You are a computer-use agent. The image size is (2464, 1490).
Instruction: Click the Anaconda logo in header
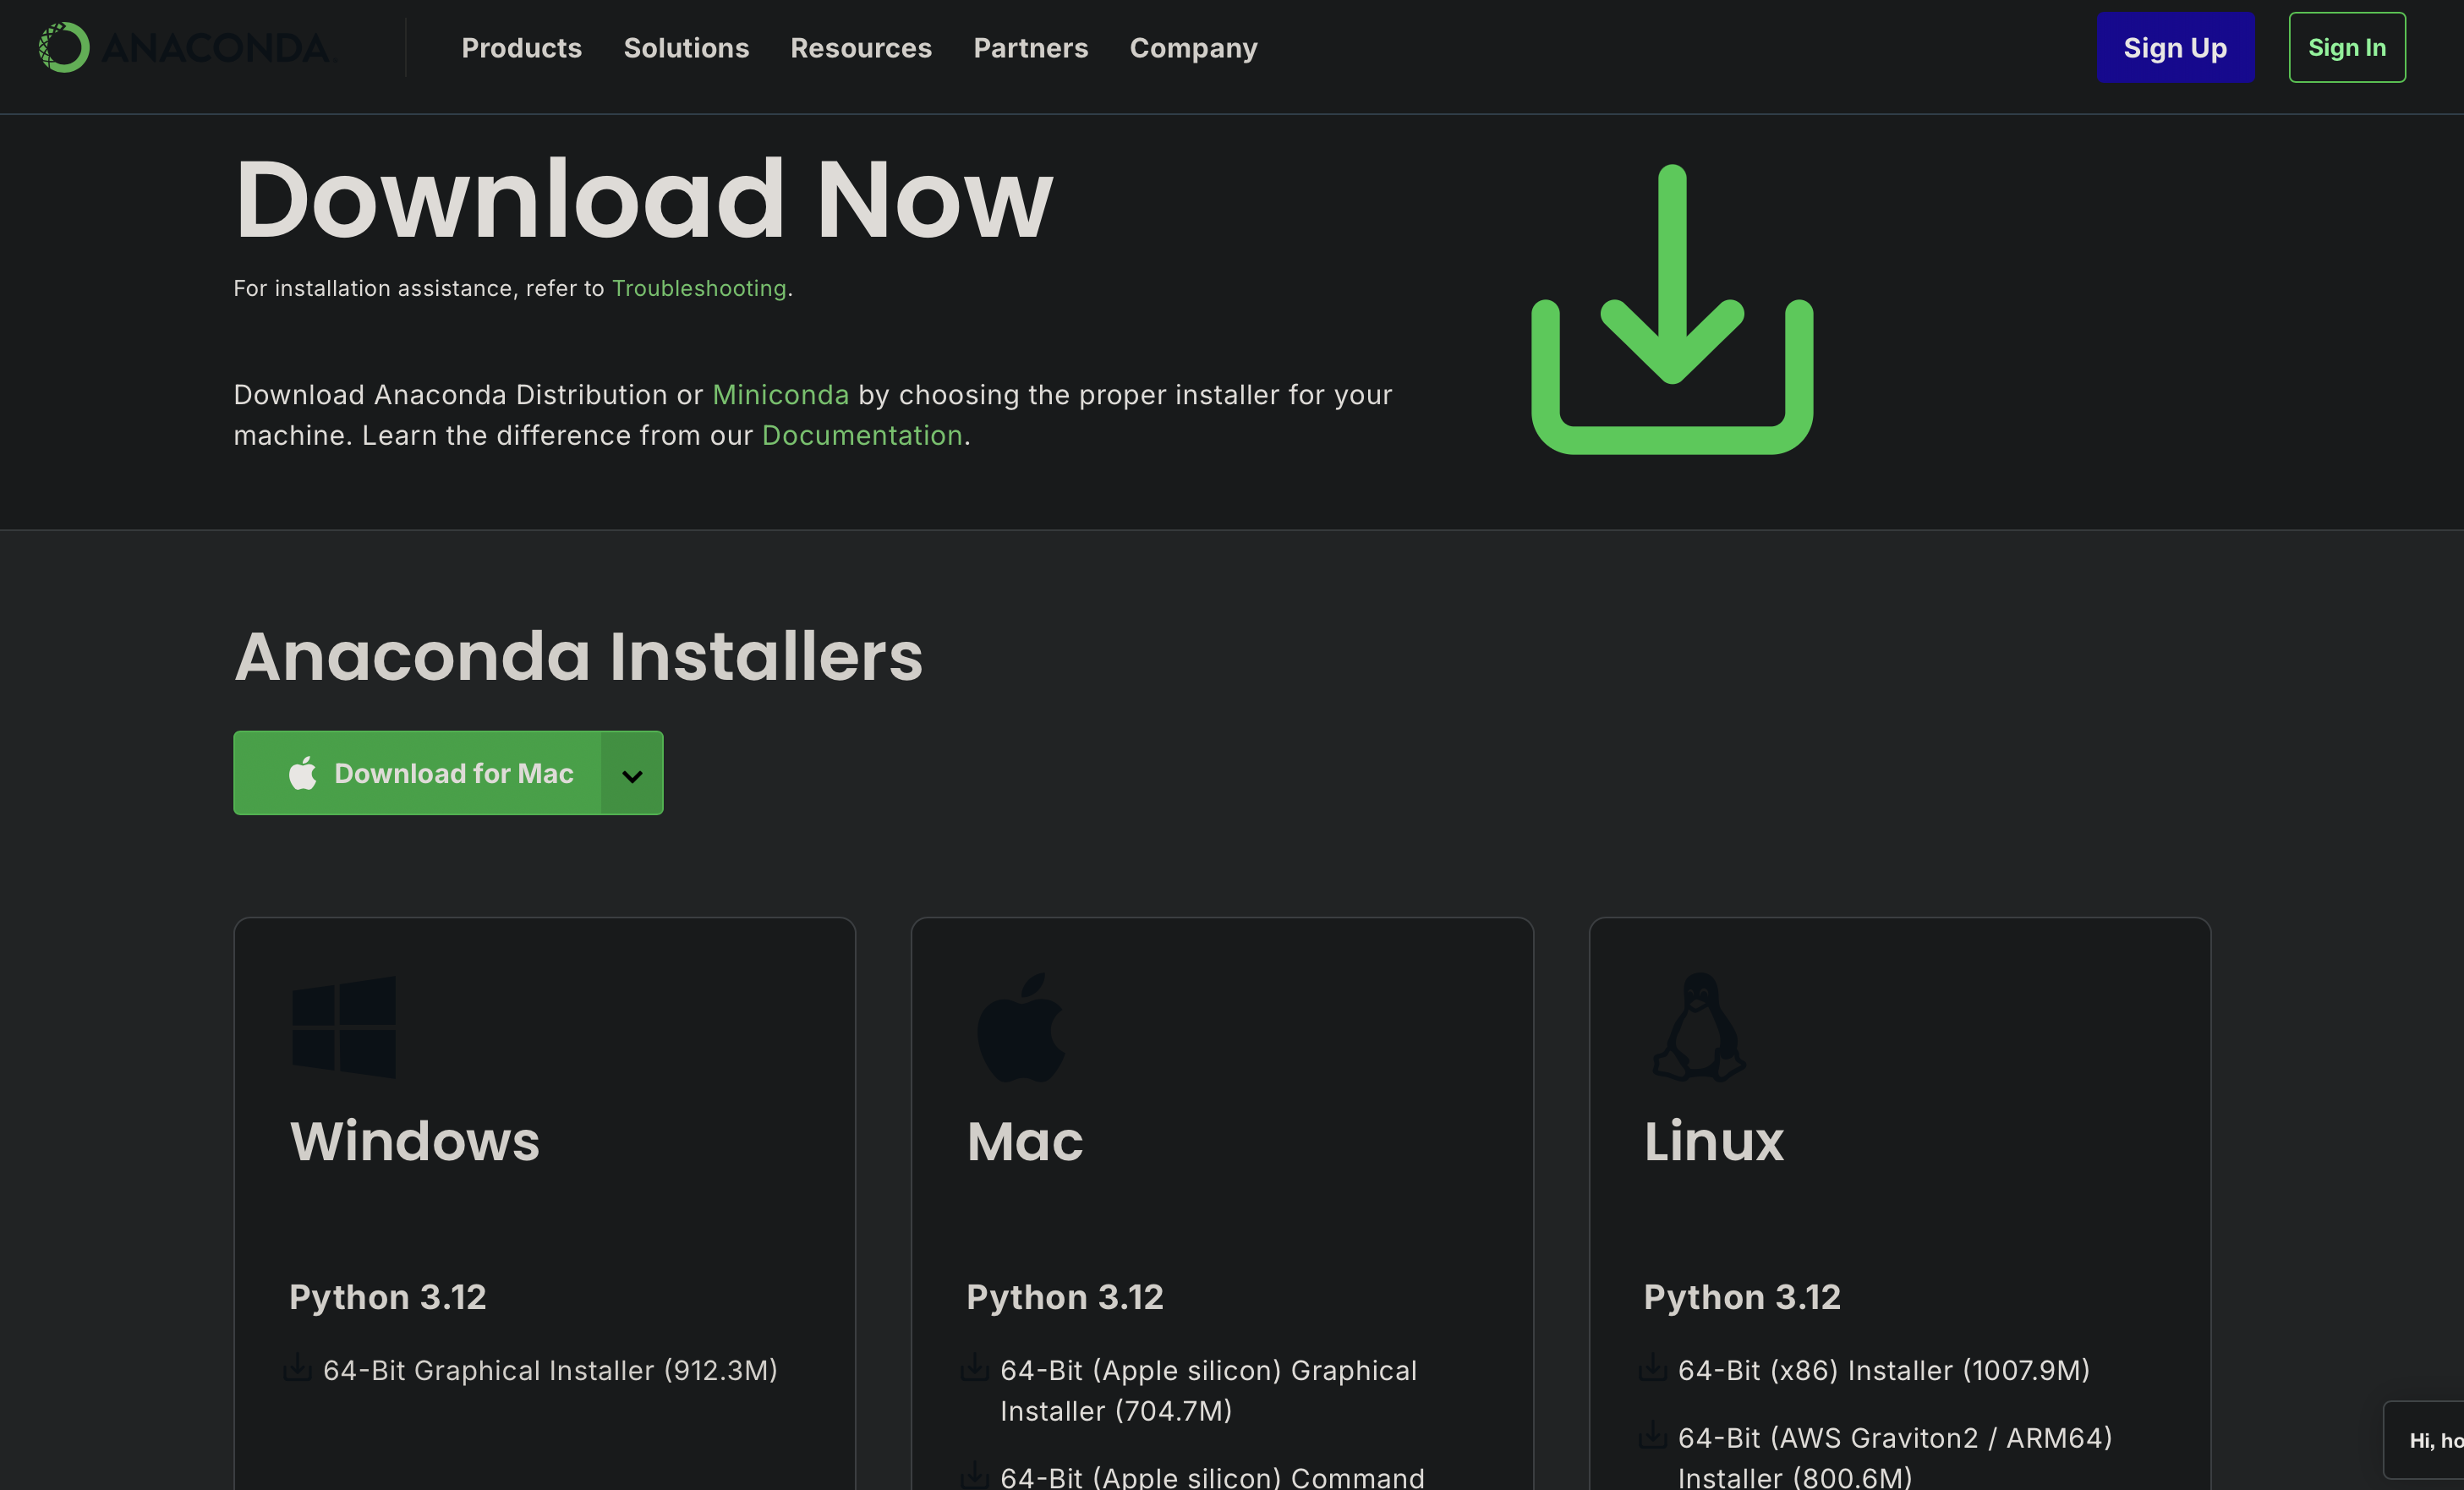(185, 48)
